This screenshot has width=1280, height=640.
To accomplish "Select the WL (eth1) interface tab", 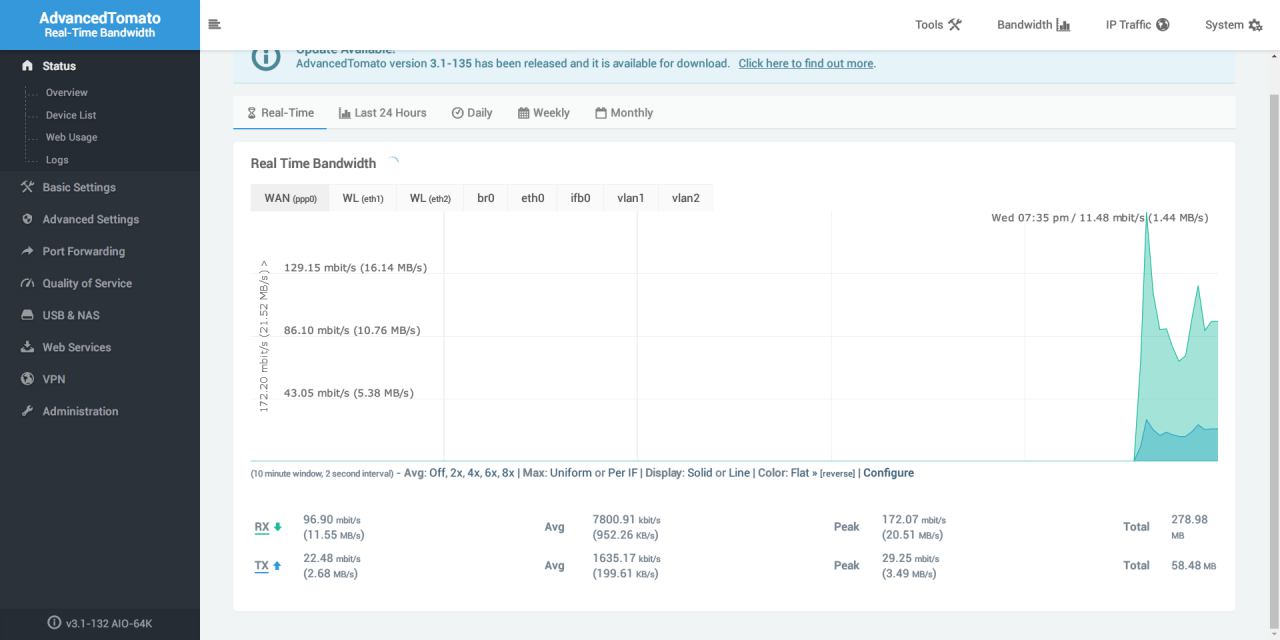I will [x=363, y=198].
